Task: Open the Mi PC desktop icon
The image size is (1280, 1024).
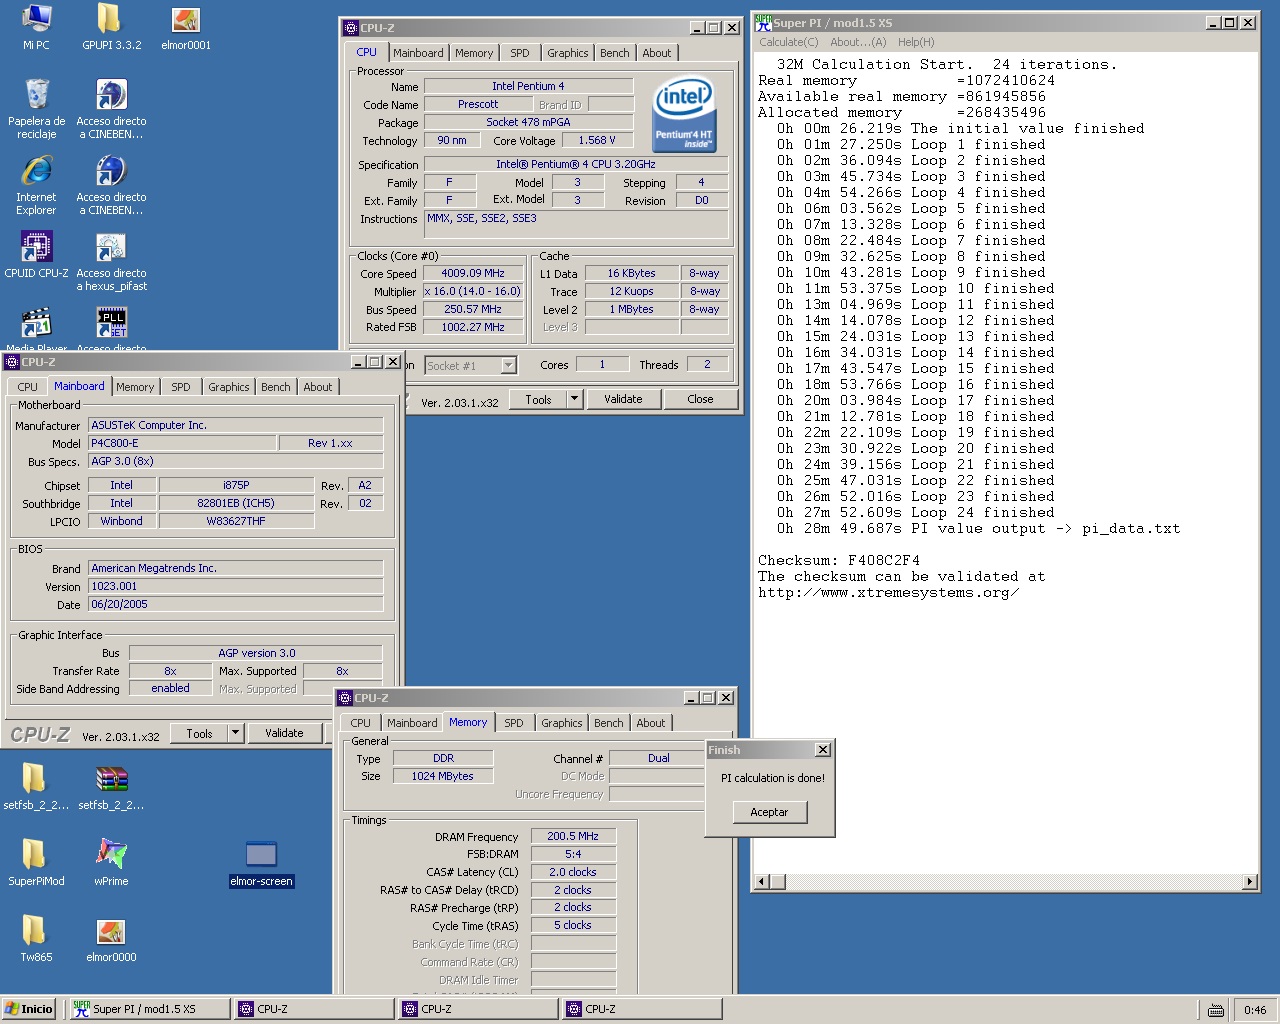Action: [x=36, y=27]
